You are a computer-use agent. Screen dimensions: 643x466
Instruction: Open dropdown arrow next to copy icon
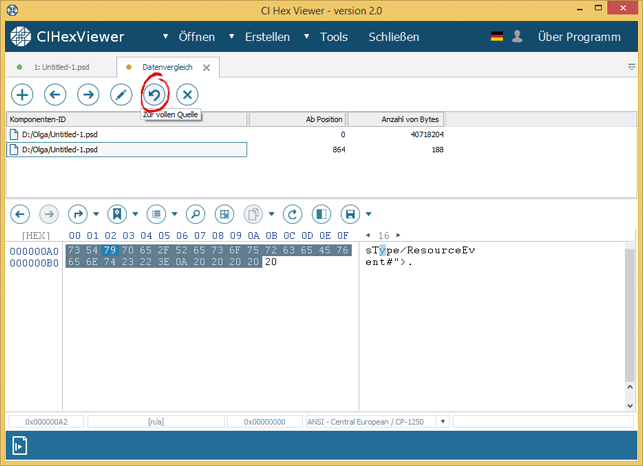point(271,214)
